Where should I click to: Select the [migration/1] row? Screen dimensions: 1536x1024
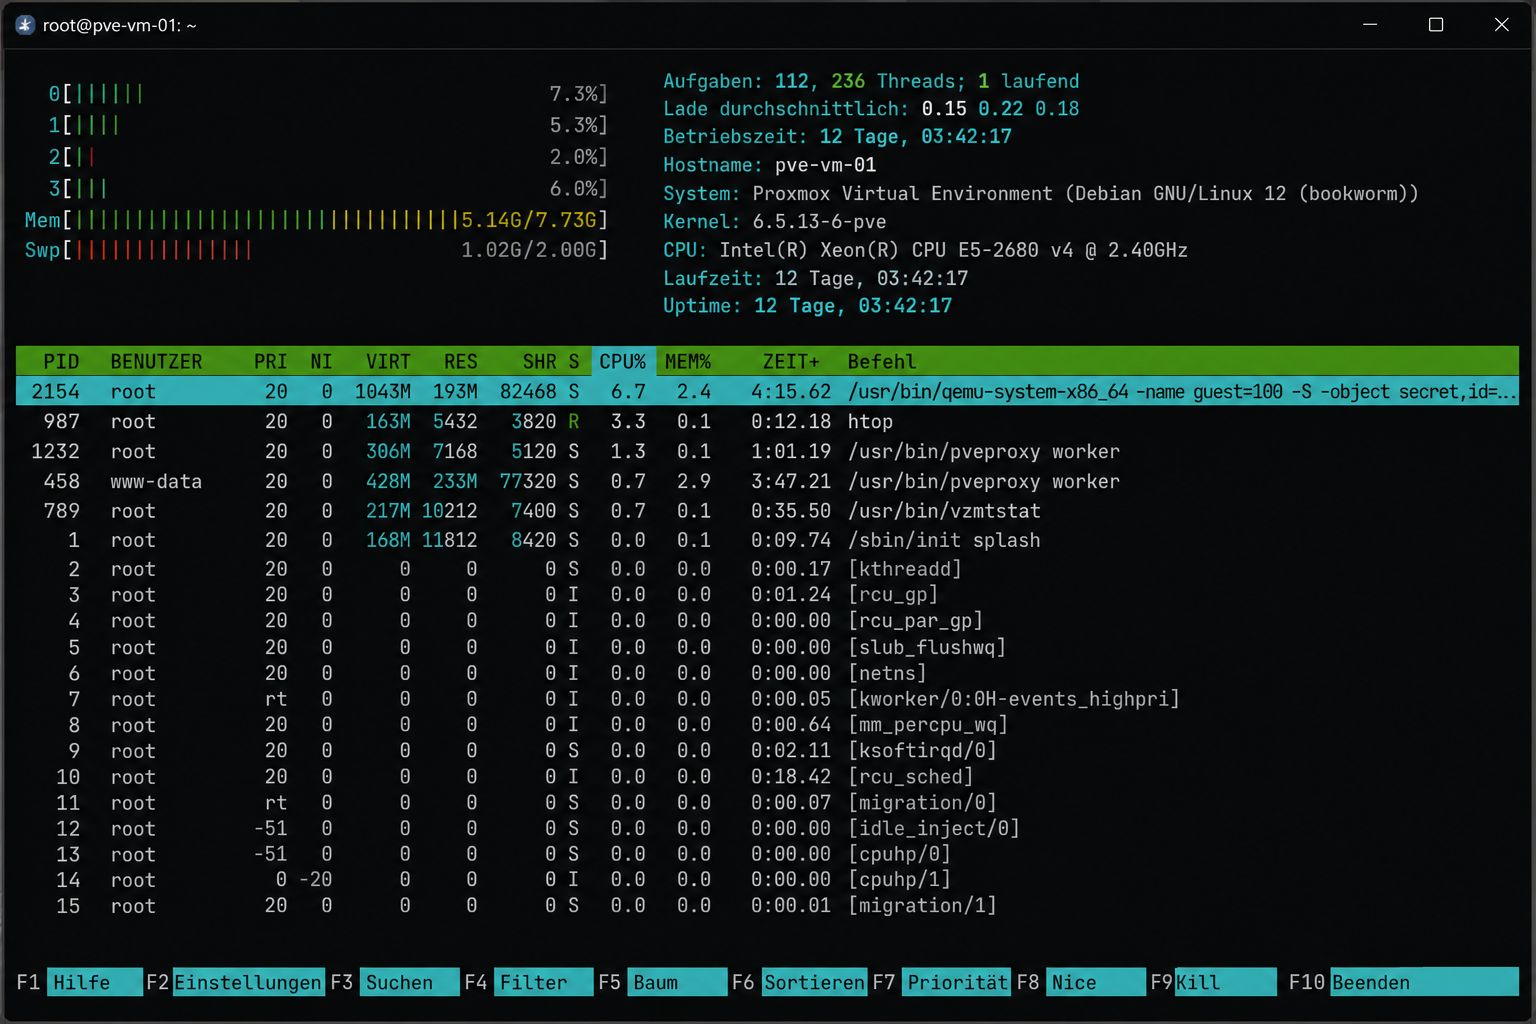click(x=767, y=905)
